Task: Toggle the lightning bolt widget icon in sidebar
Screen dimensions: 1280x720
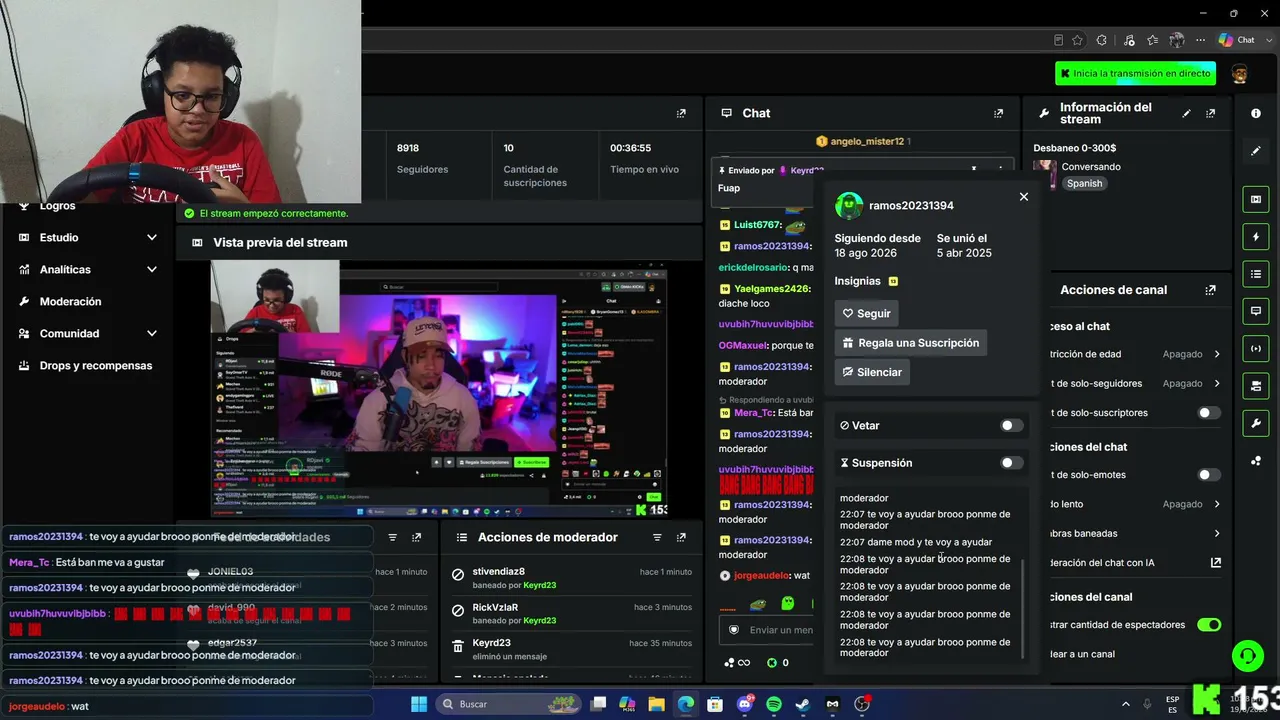Action: click(x=1256, y=237)
